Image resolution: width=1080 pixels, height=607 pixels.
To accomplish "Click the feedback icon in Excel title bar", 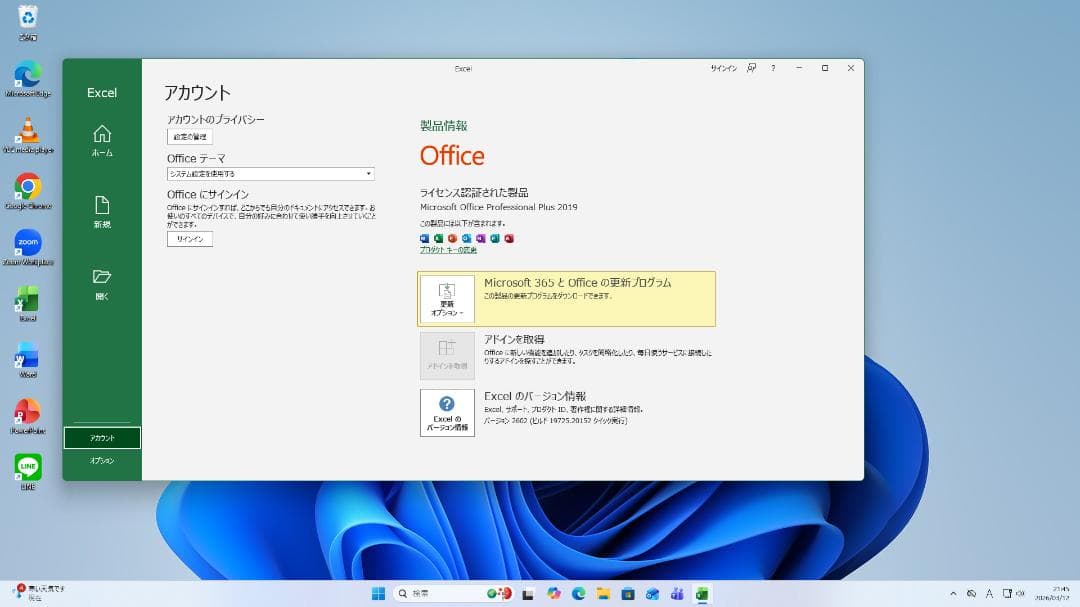I will pos(751,68).
